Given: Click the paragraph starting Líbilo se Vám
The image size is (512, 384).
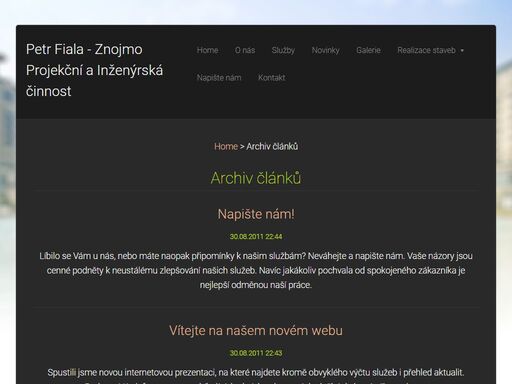Looking at the screenshot, I should [256, 270].
